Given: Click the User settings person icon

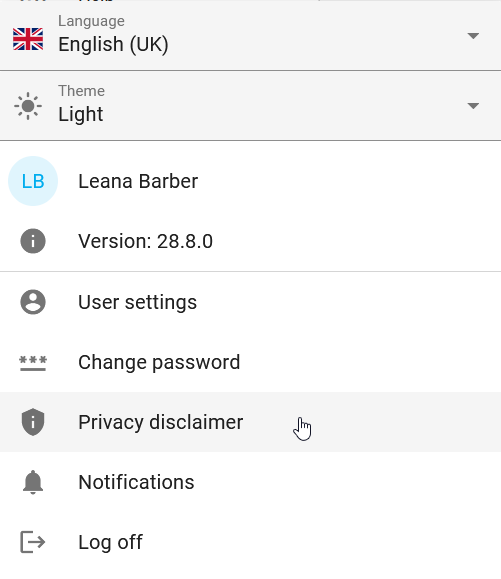Looking at the screenshot, I should click(x=33, y=302).
